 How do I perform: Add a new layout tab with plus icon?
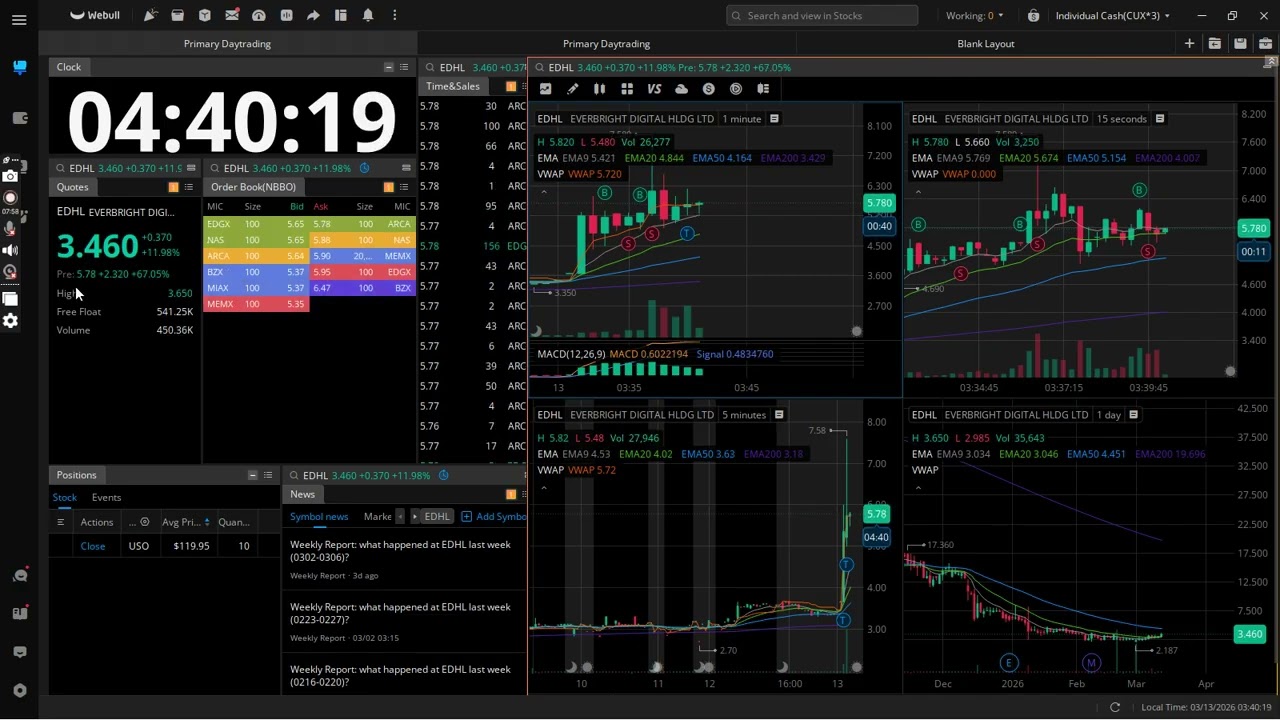tap(1189, 44)
